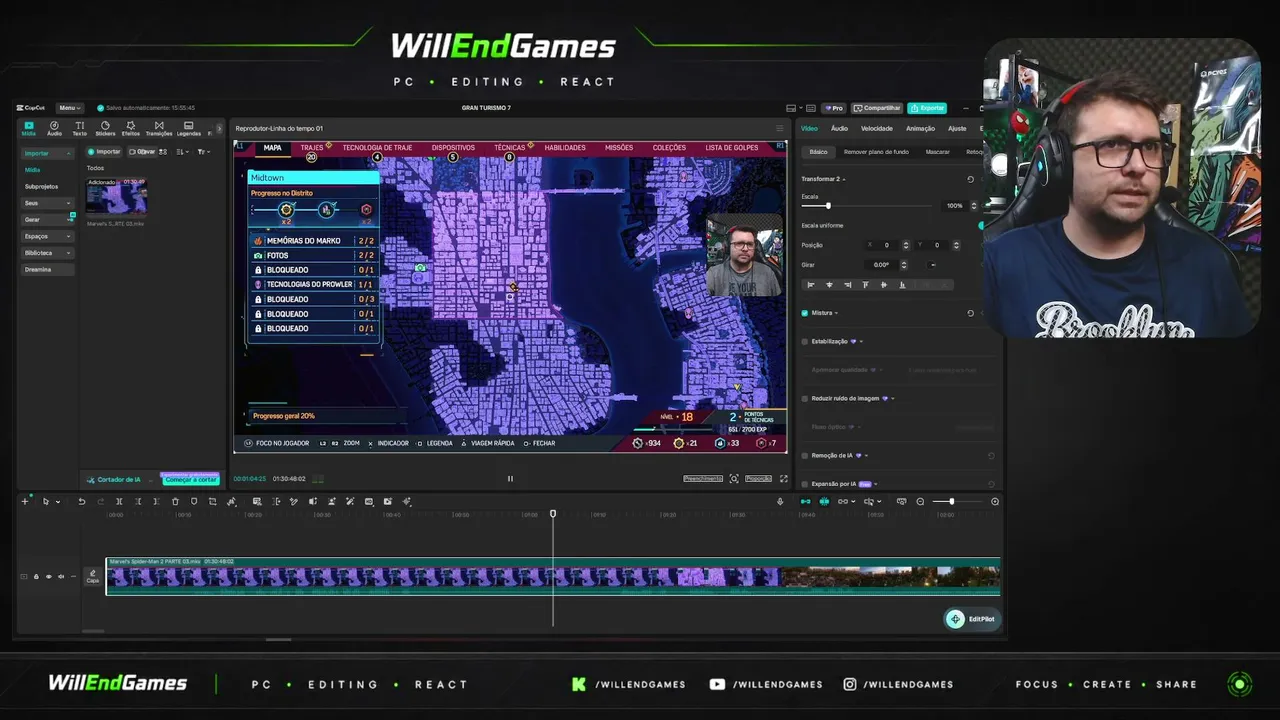Image resolution: width=1280 pixels, height=720 pixels.
Task: Click the snapshot focus icon under preview
Action: [734, 479]
